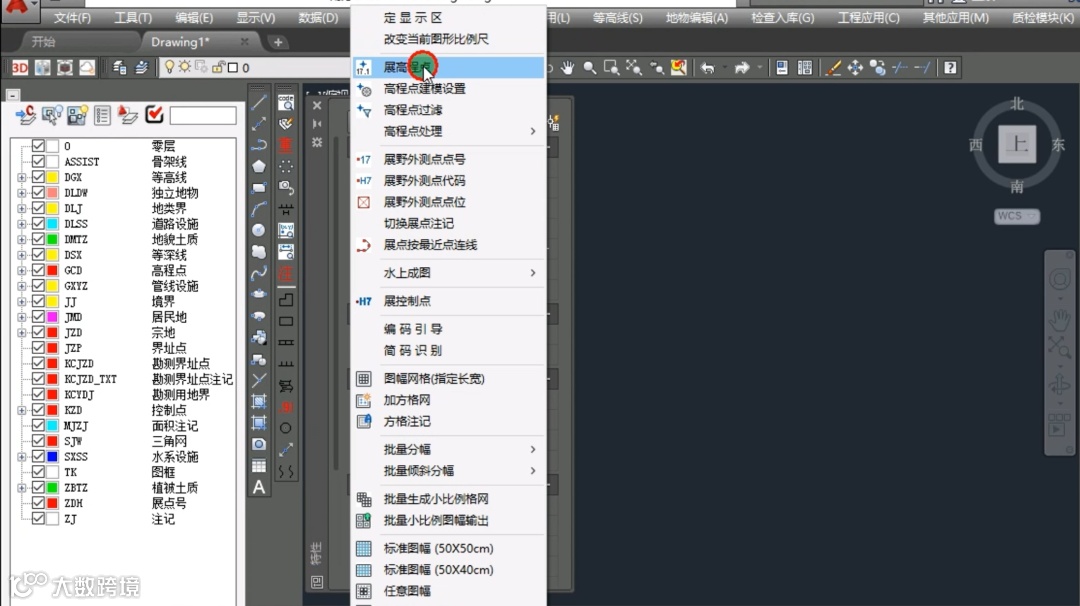
Task: Select the 简码识别 menu entry
Action: point(448,351)
